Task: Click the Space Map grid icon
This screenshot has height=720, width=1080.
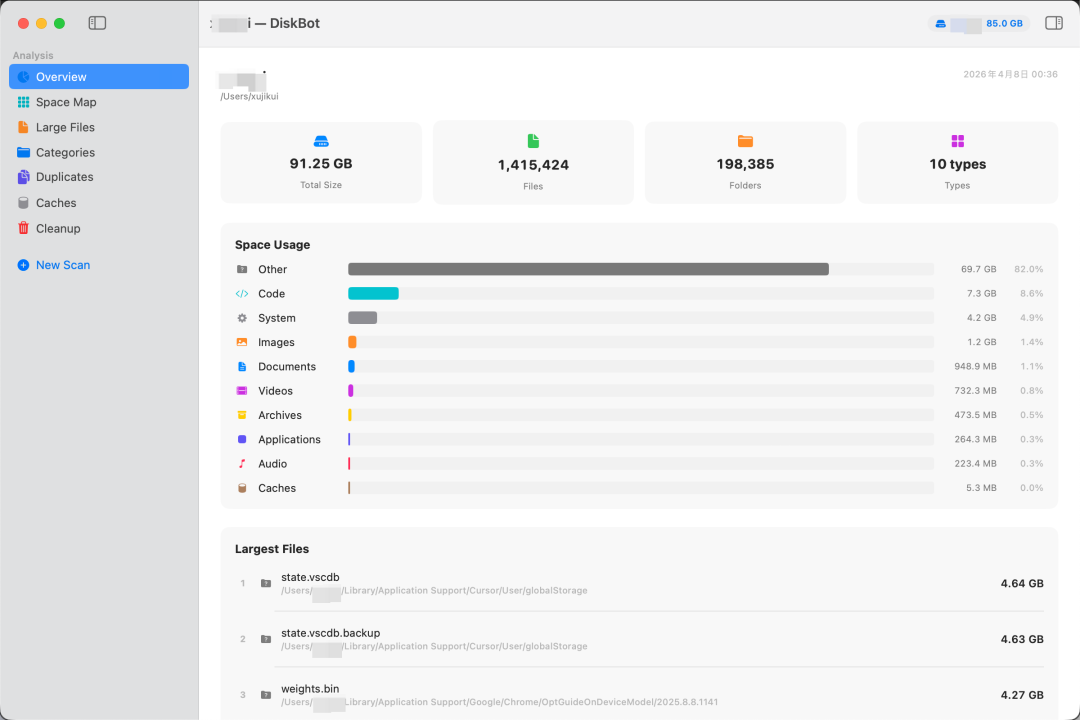Action: (x=23, y=102)
